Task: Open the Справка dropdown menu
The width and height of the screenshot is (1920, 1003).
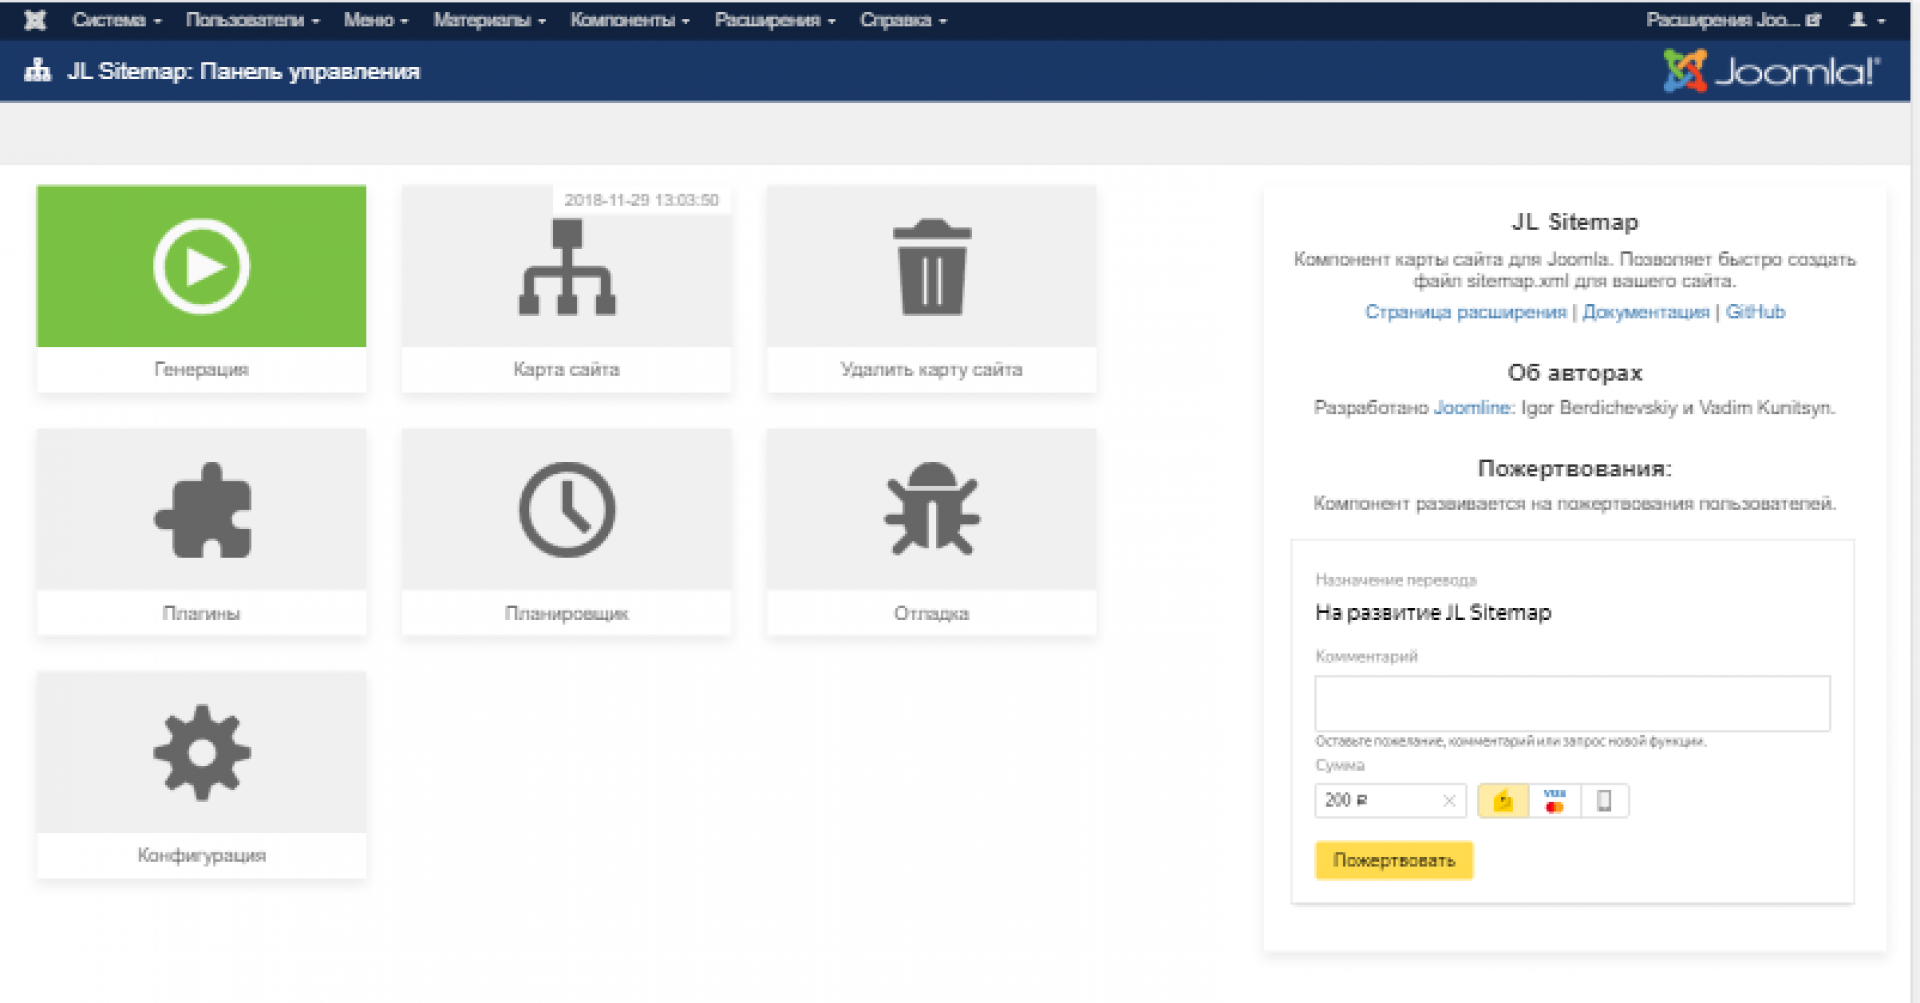Action: pos(903,20)
